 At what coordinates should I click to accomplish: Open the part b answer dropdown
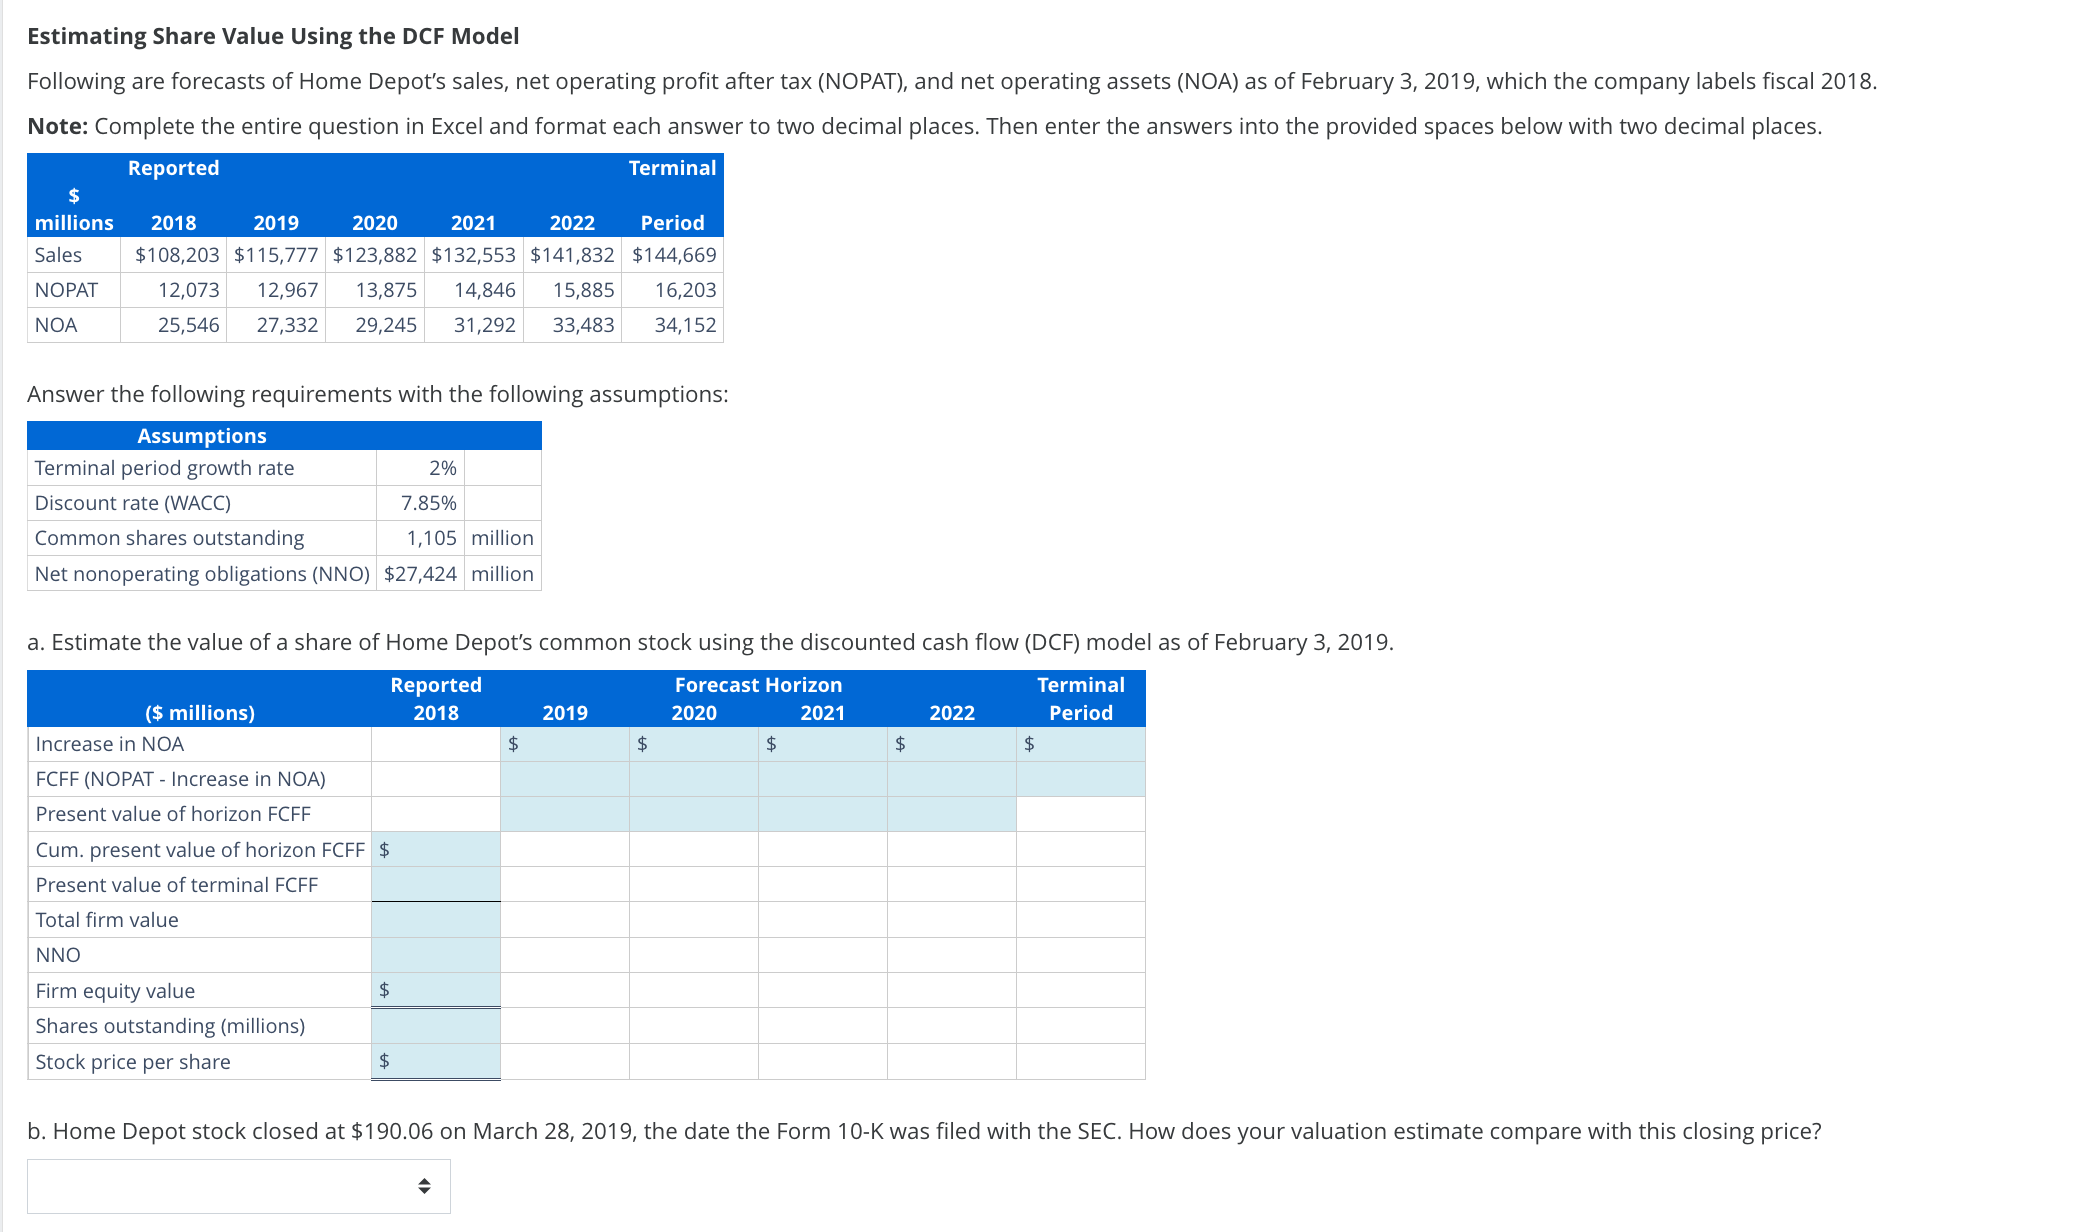238,1186
